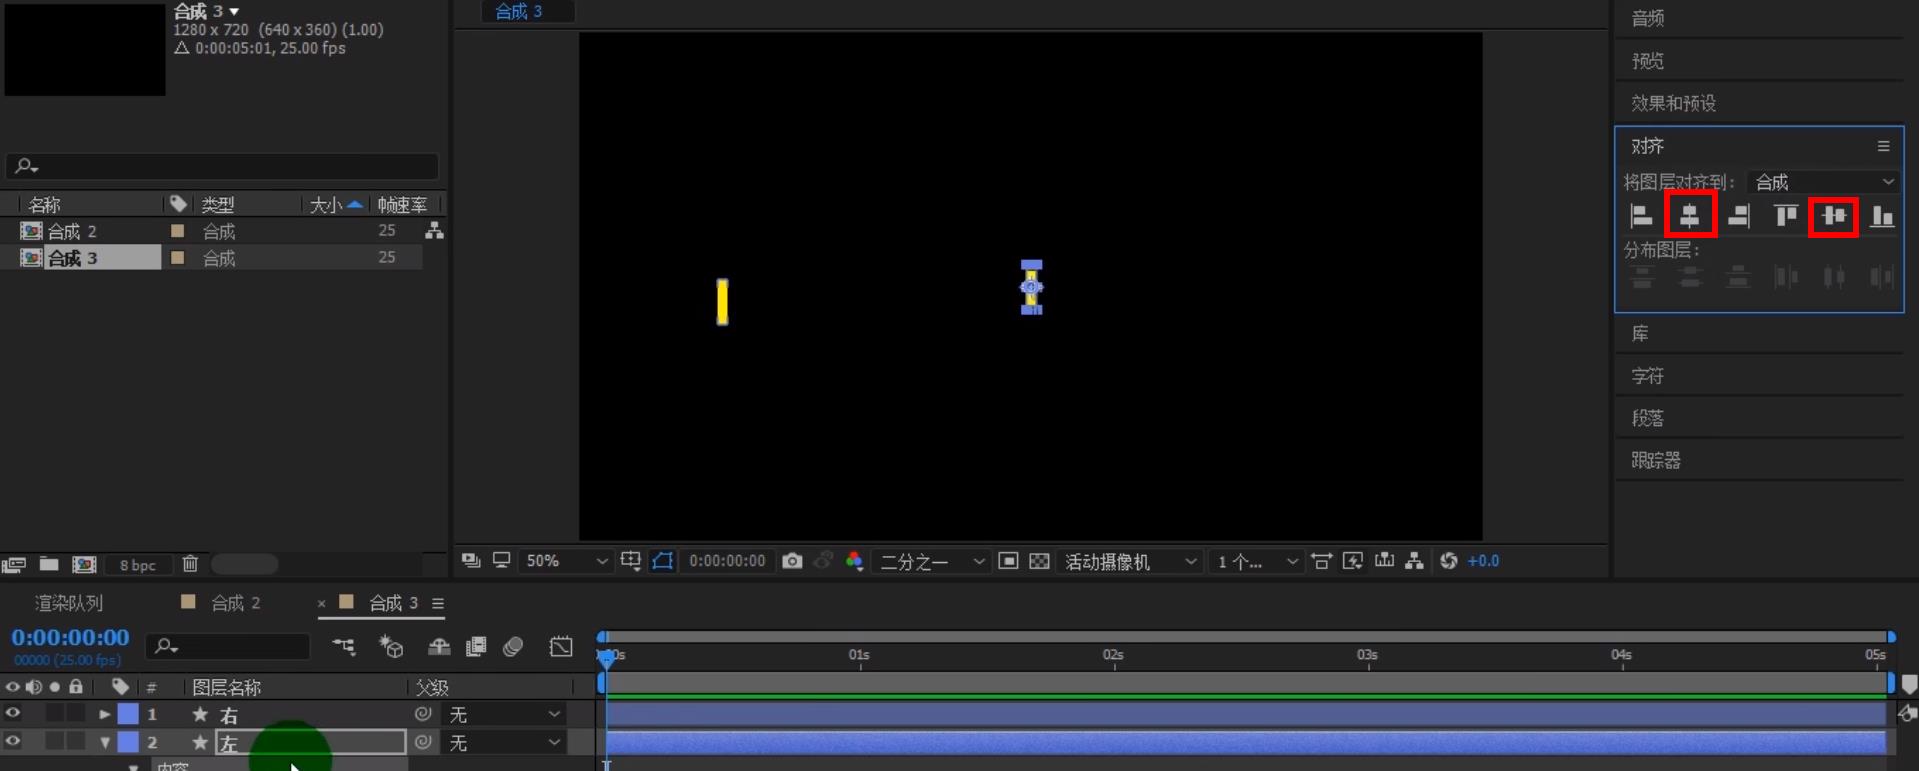1919x771 pixels.
Task: Align layers to the bottom edge
Action: click(x=1882, y=216)
